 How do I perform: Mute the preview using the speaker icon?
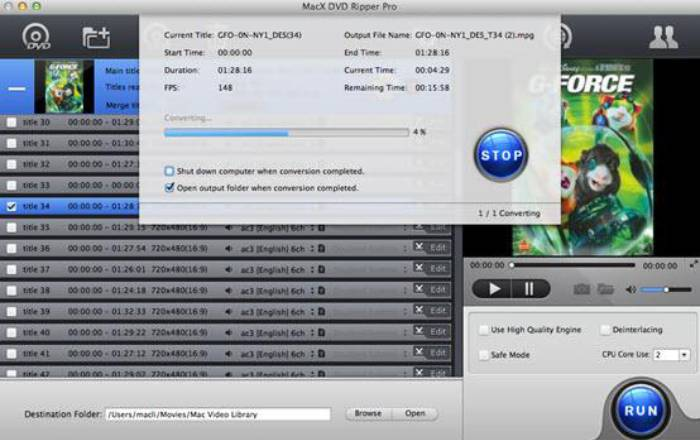[x=630, y=290]
